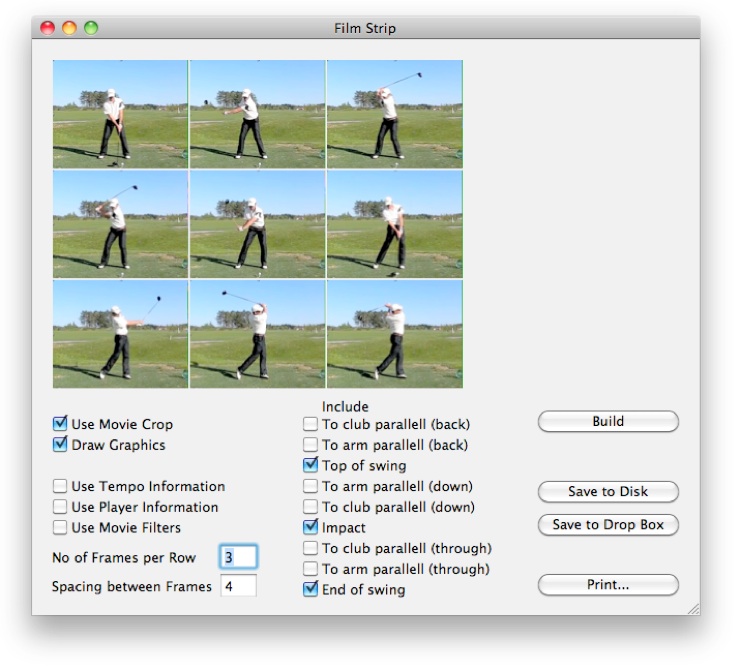Include To club parallell (back) frame
741x670 pixels.
pos(310,424)
